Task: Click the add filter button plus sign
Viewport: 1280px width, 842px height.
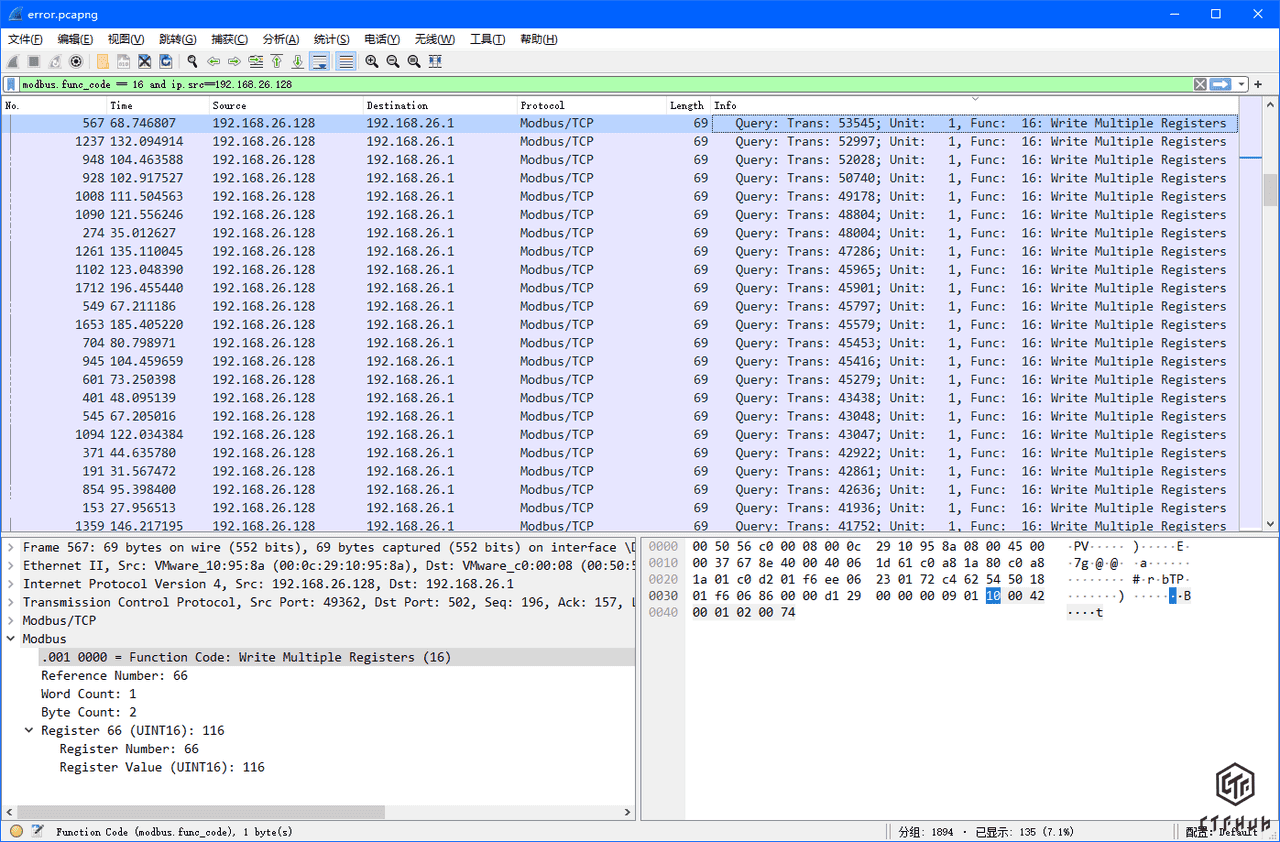Action: coord(1259,85)
